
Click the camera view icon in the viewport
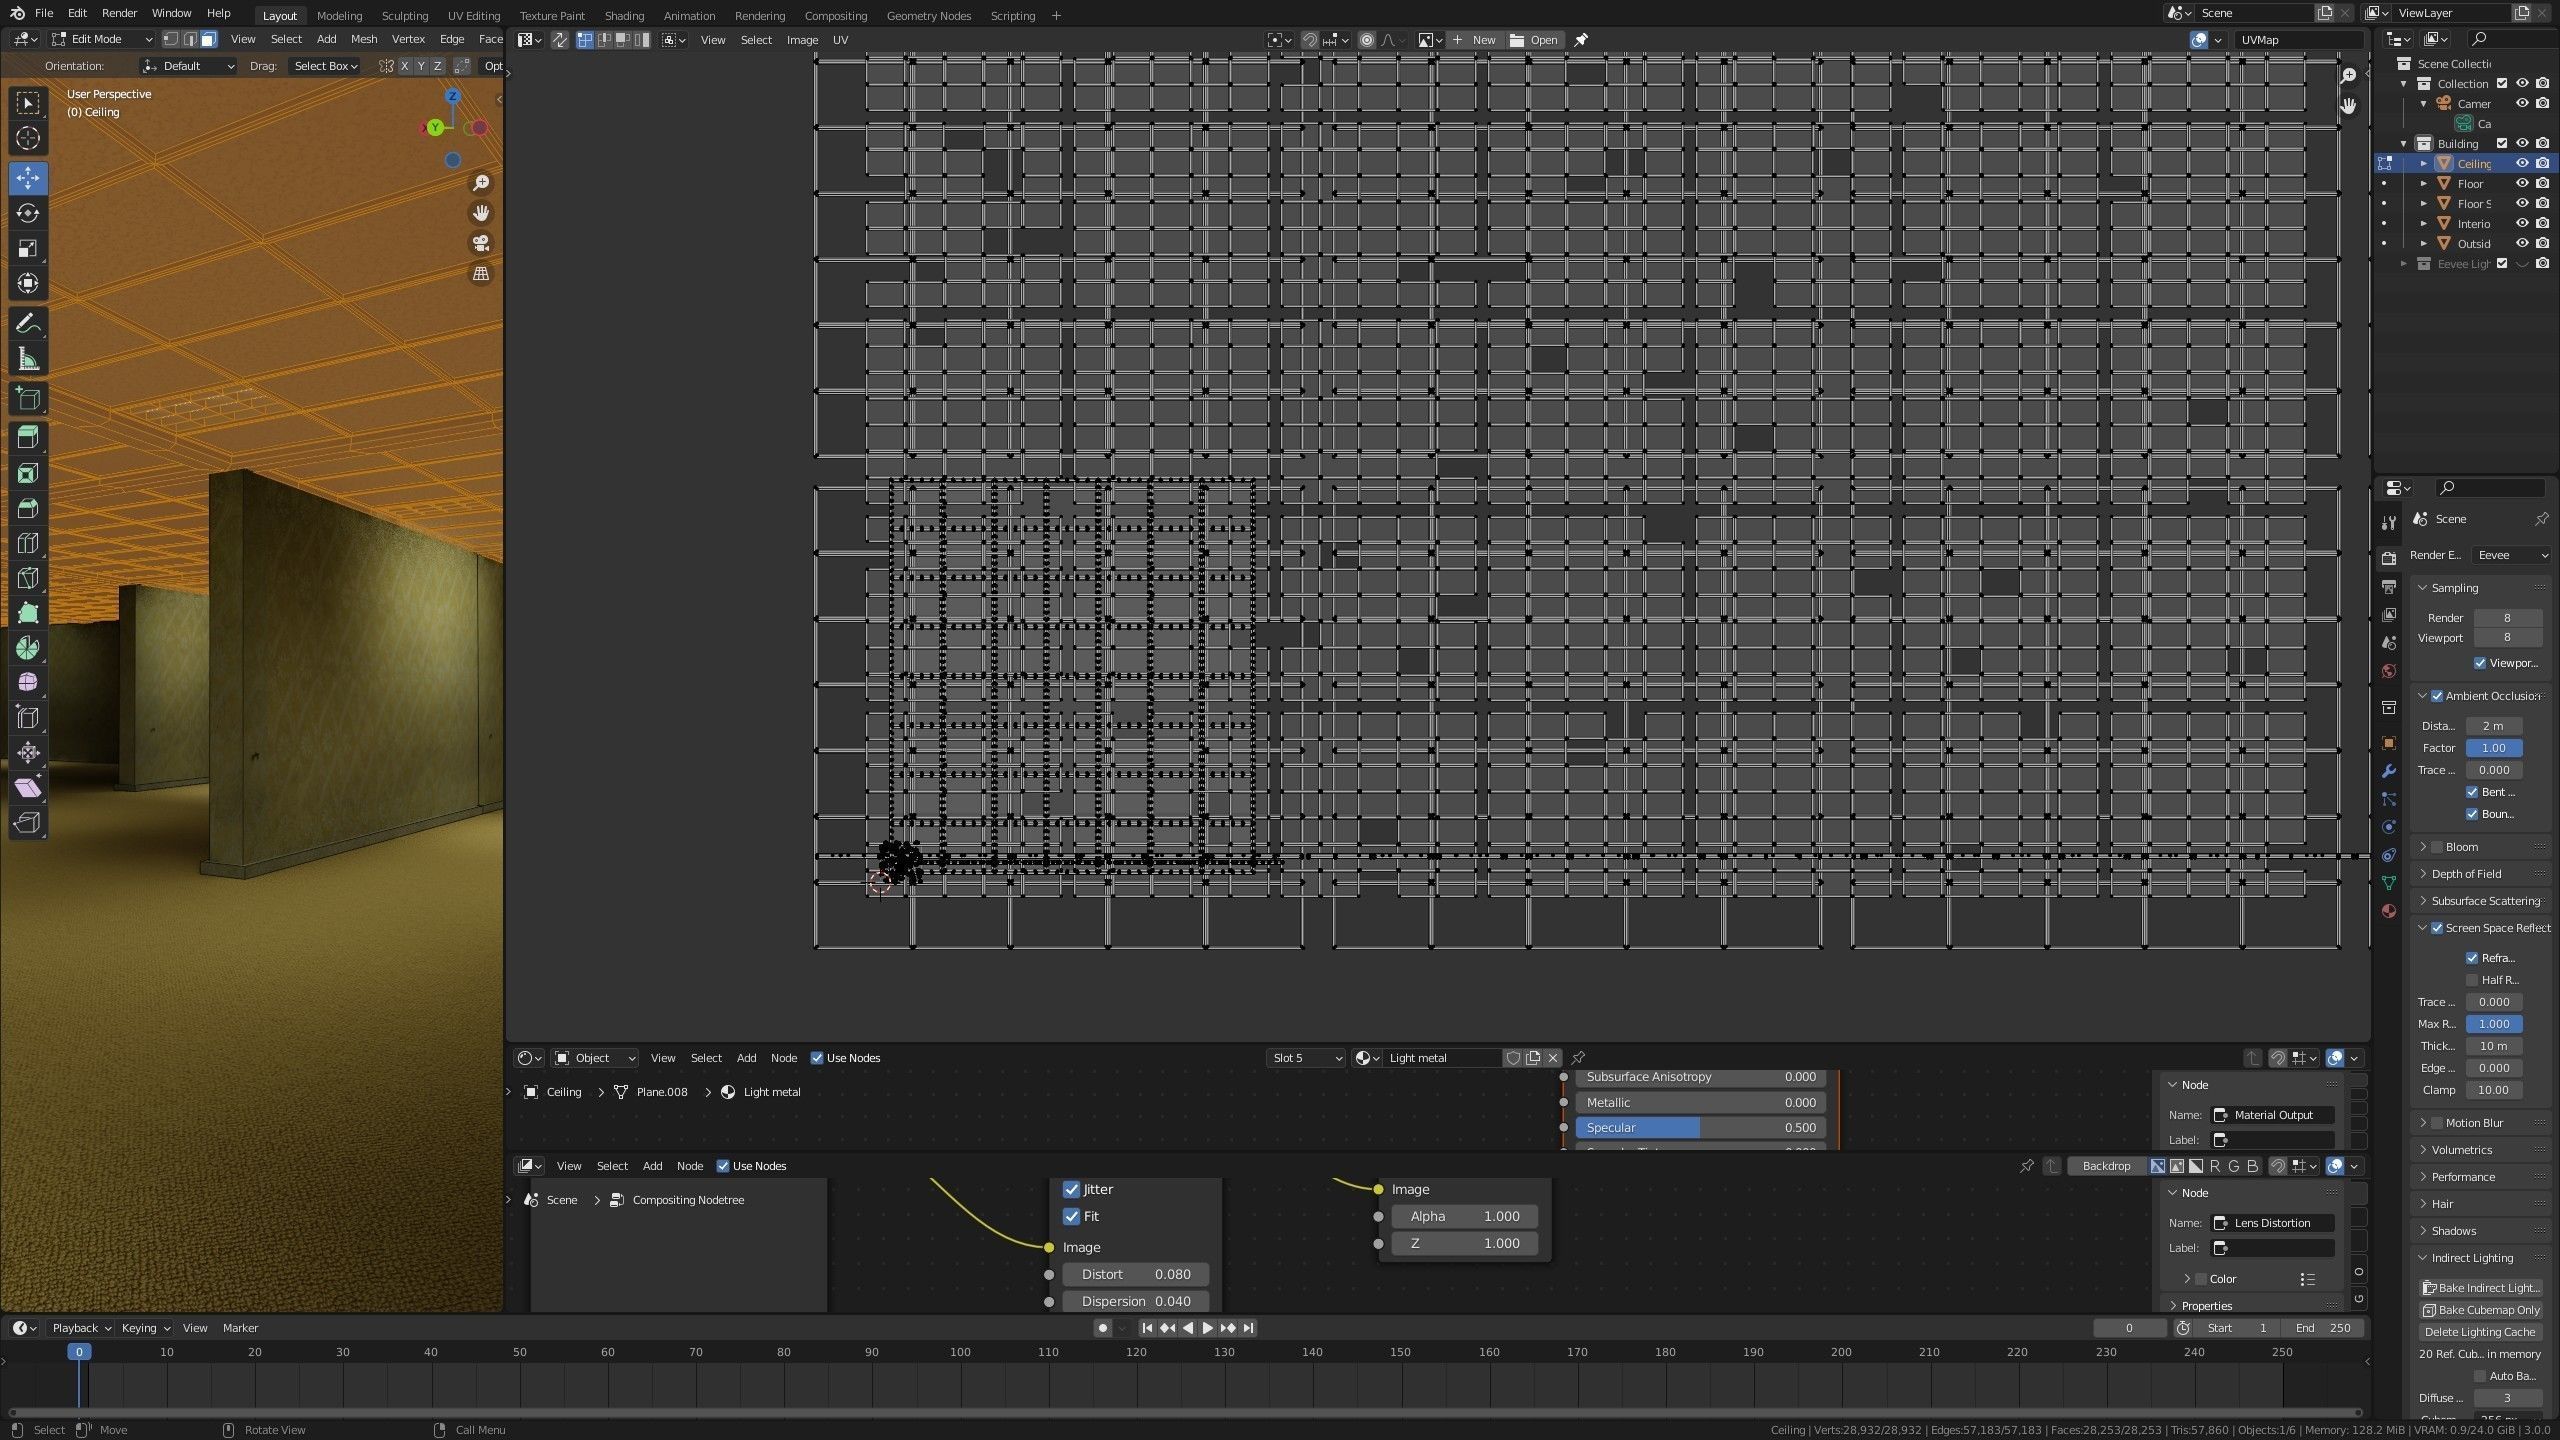pyautogui.click(x=481, y=243)
